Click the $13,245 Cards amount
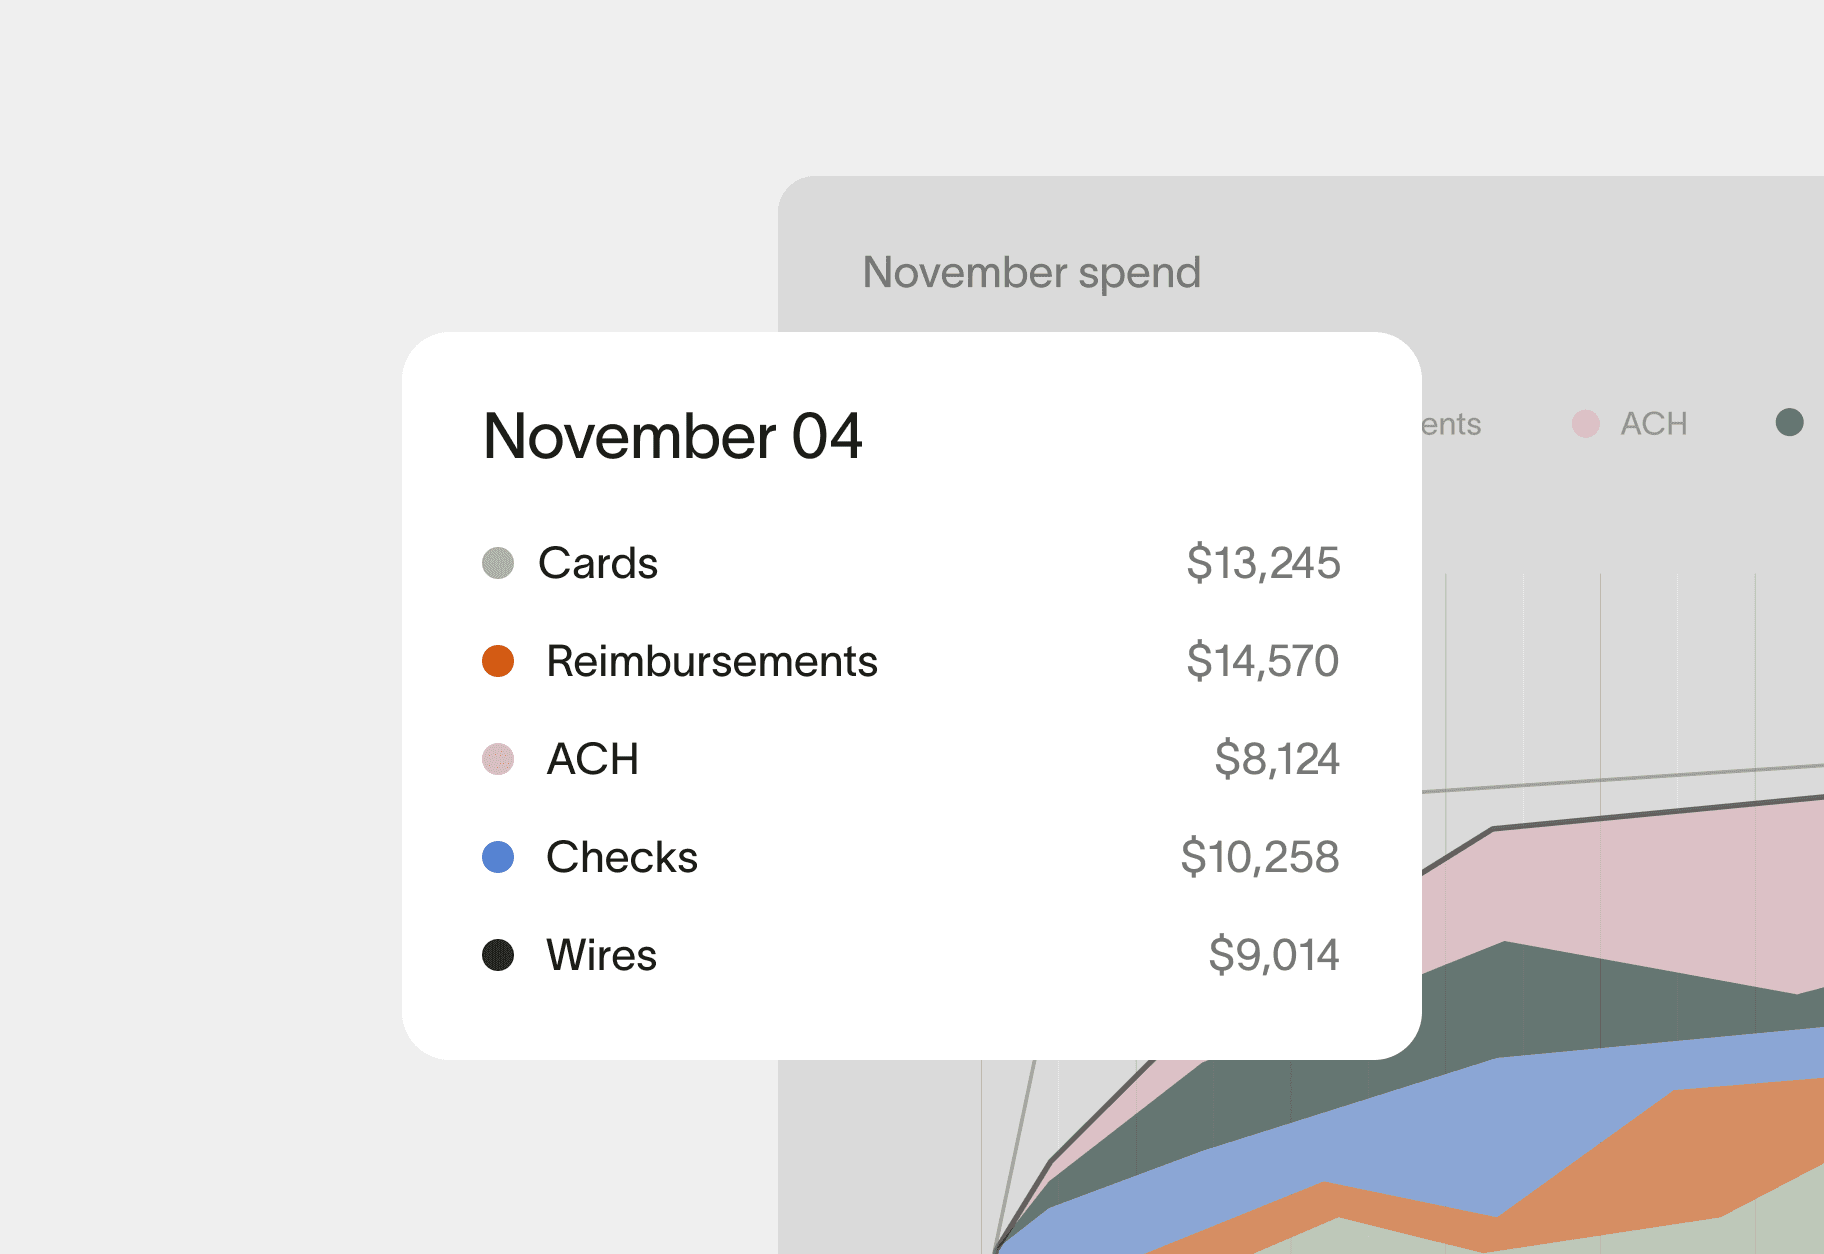 pos(1262,563)
